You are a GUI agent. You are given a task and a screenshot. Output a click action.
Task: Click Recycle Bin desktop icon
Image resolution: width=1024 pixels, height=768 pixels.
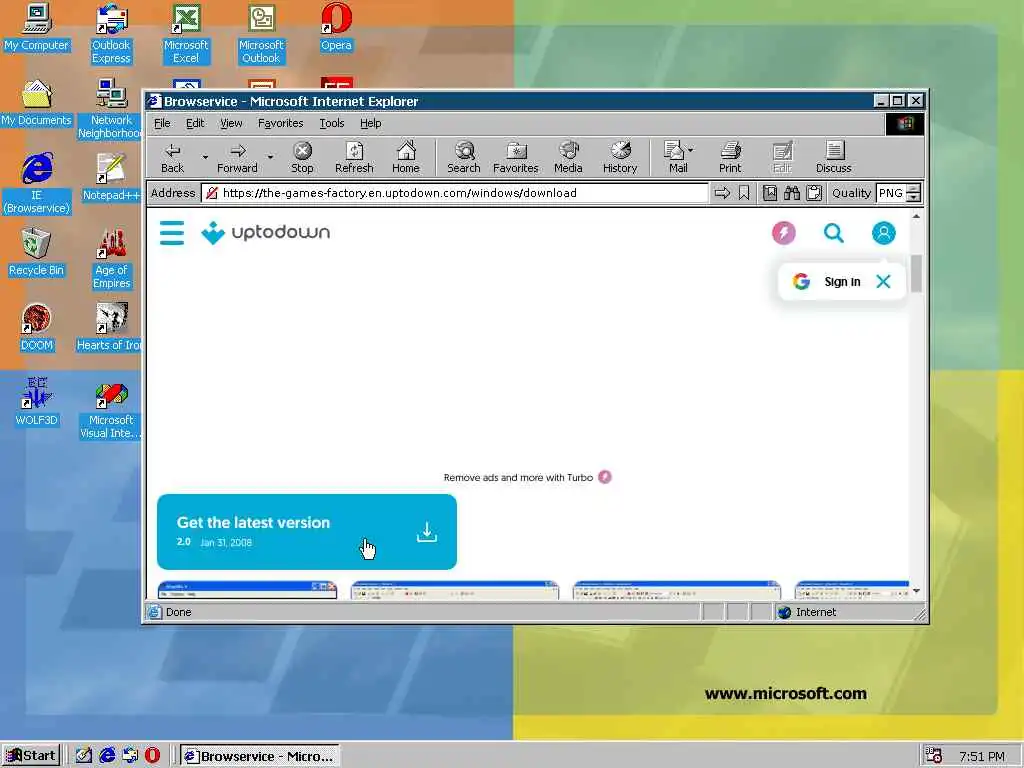pyautogui.click(x=36, y=253)
